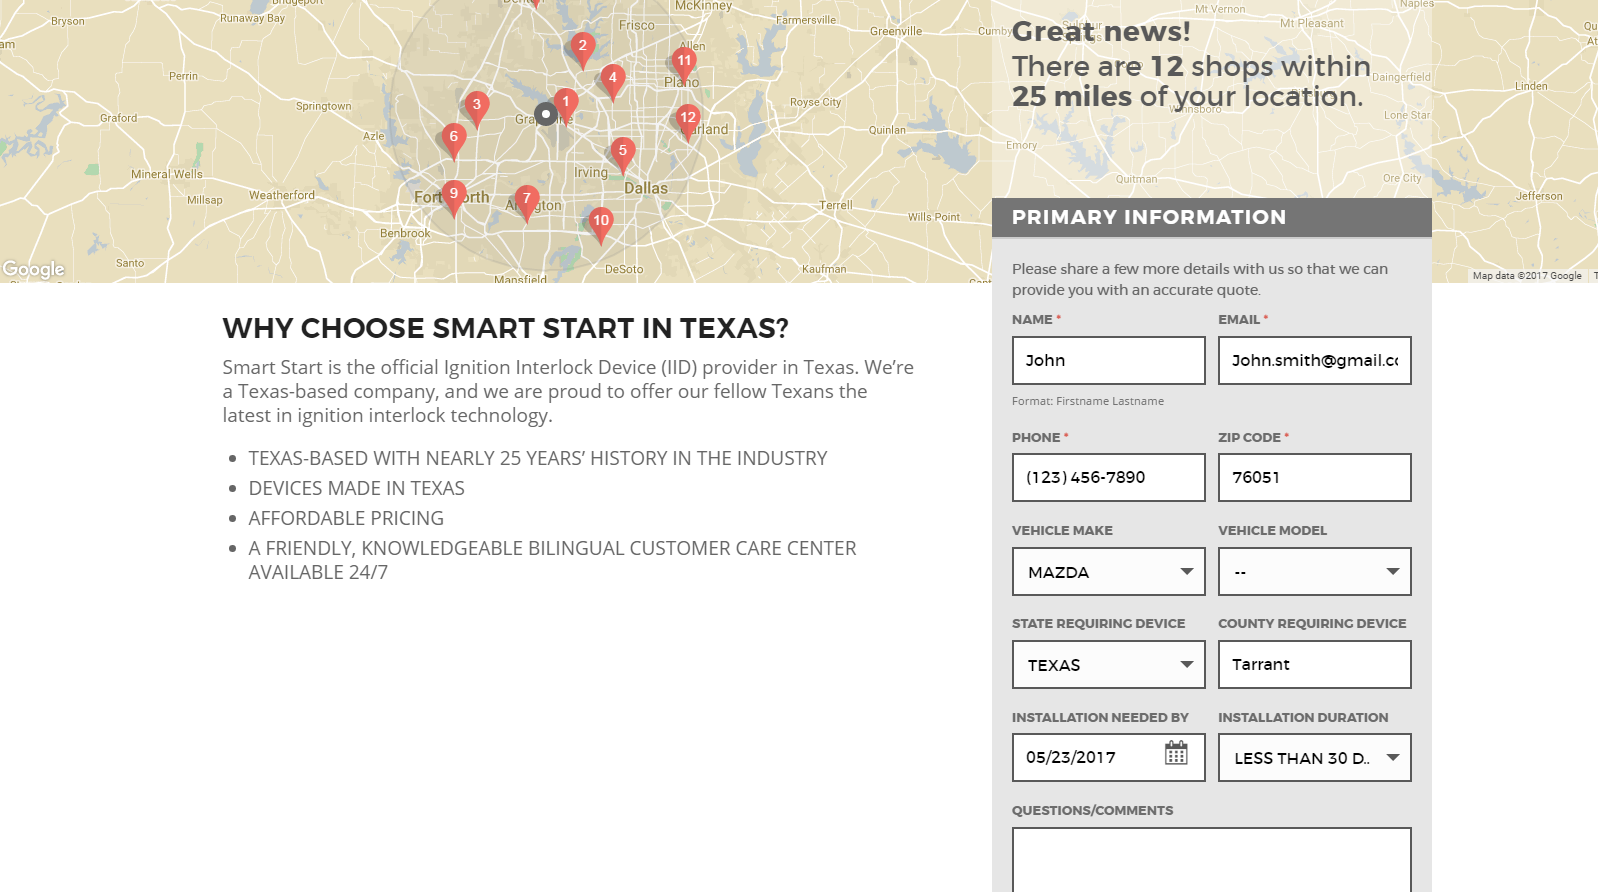Select map marker 3 near Springtown
Viewport: 1598px width, 892px height.
pyautogui.click(x=477, y=106)
